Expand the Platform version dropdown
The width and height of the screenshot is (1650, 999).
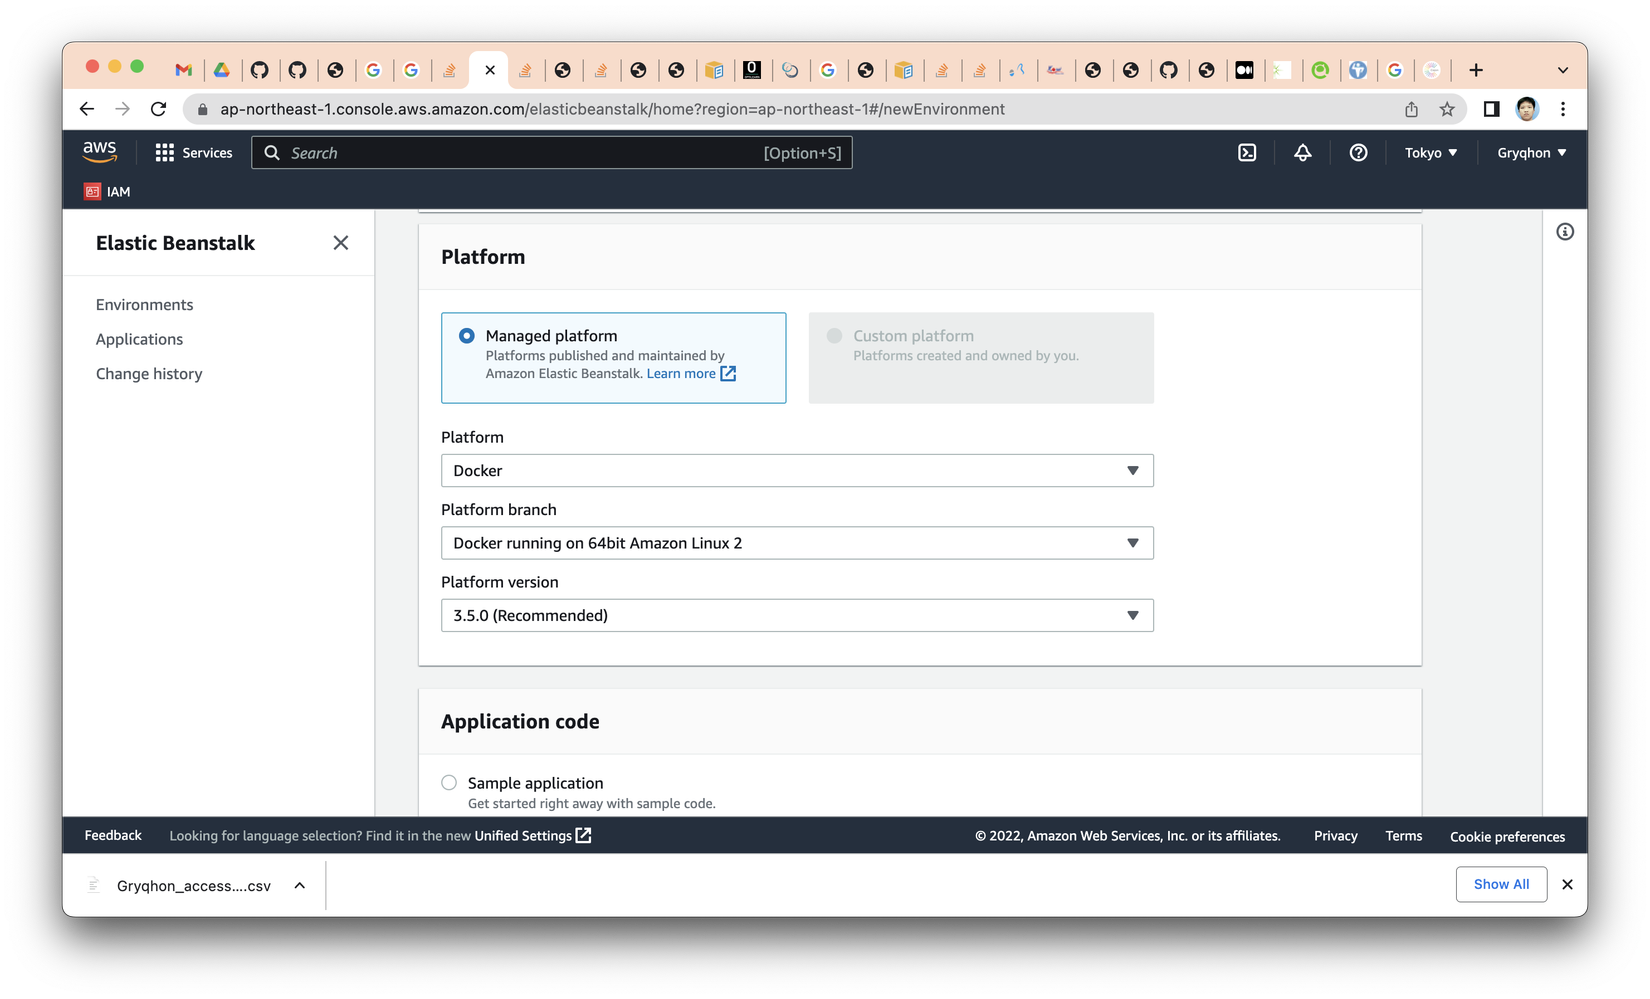pyautogui.click(x=797, y=615)
